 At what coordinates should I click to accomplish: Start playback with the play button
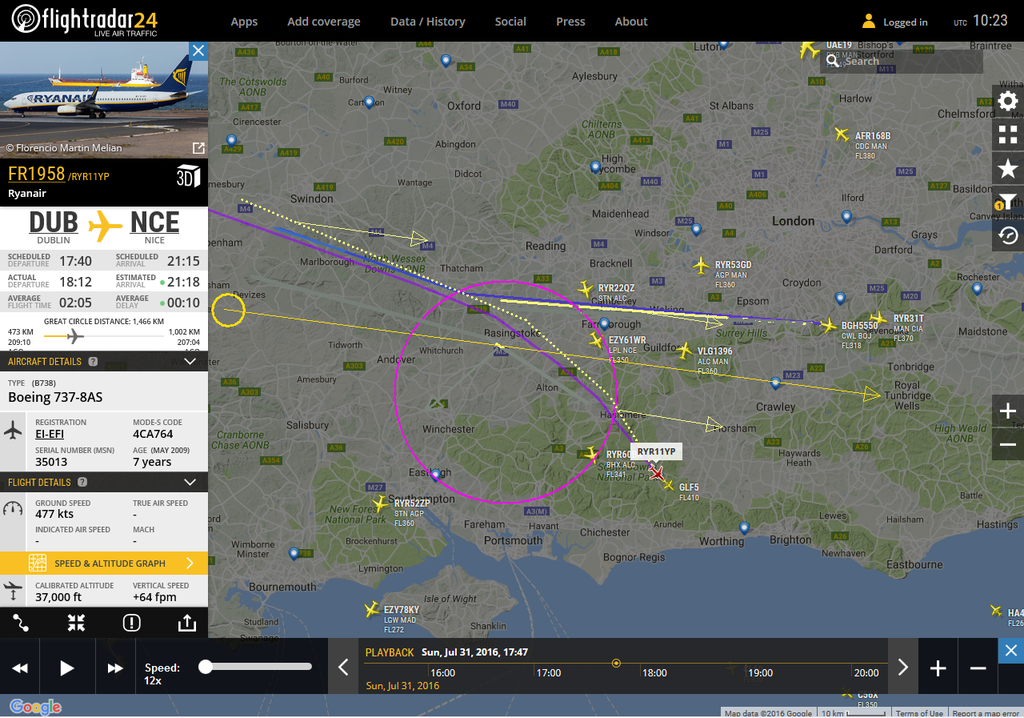pyautogui.click(x=67, y=668)
